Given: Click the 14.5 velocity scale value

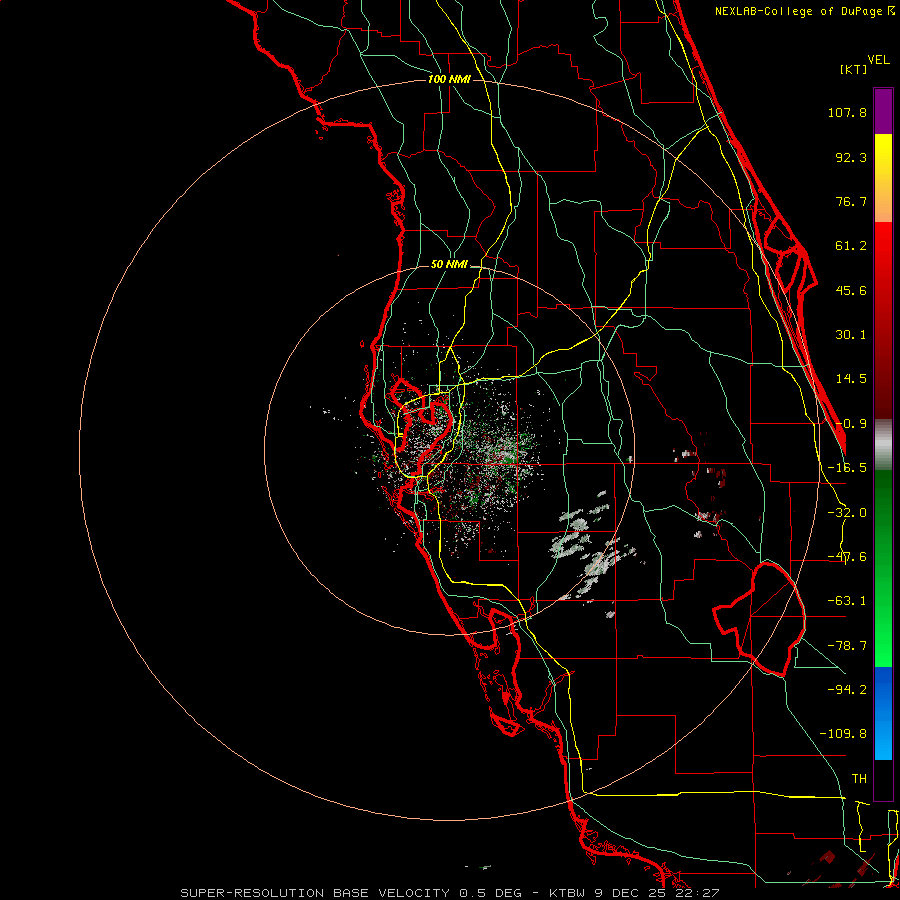Looking at the screenshot, I should 851,379.
